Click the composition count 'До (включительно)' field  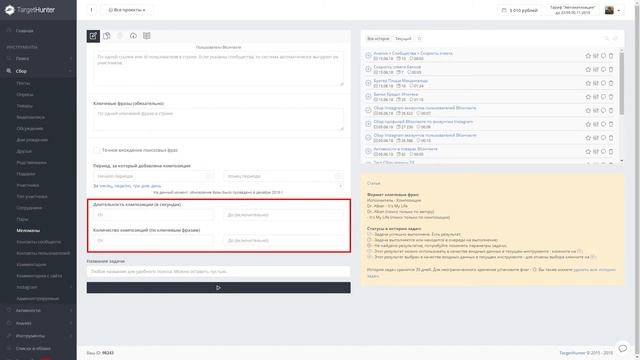pyautogui.click(x=284, y=240)
